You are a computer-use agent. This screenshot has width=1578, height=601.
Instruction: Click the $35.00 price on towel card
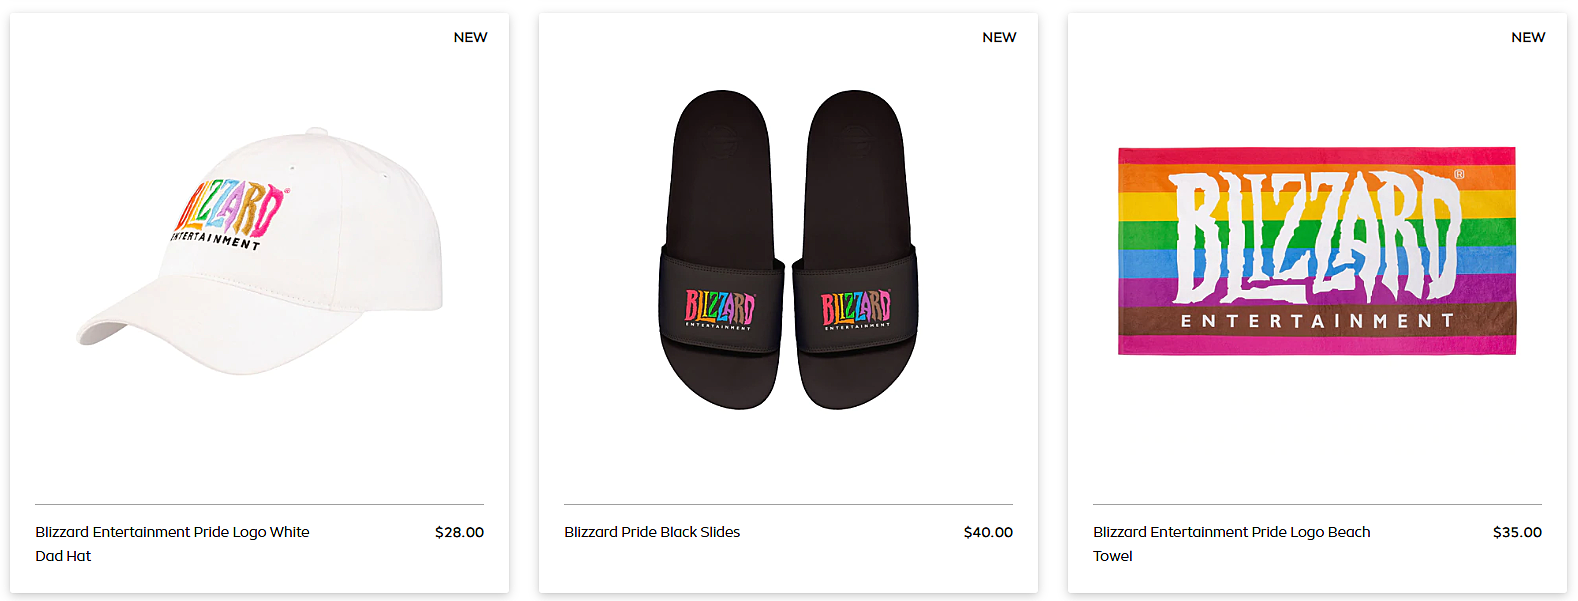[x=1517, y=532]
